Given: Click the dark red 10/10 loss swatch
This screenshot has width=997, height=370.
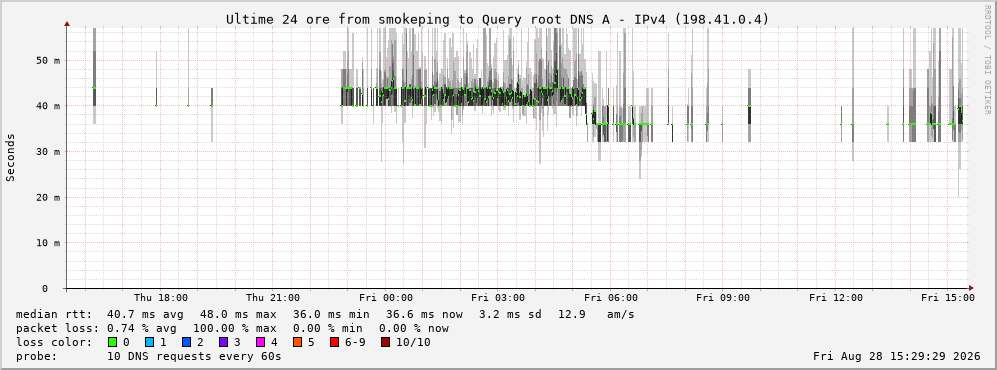Looking at the screenshot, I should (x=385, y=342).
